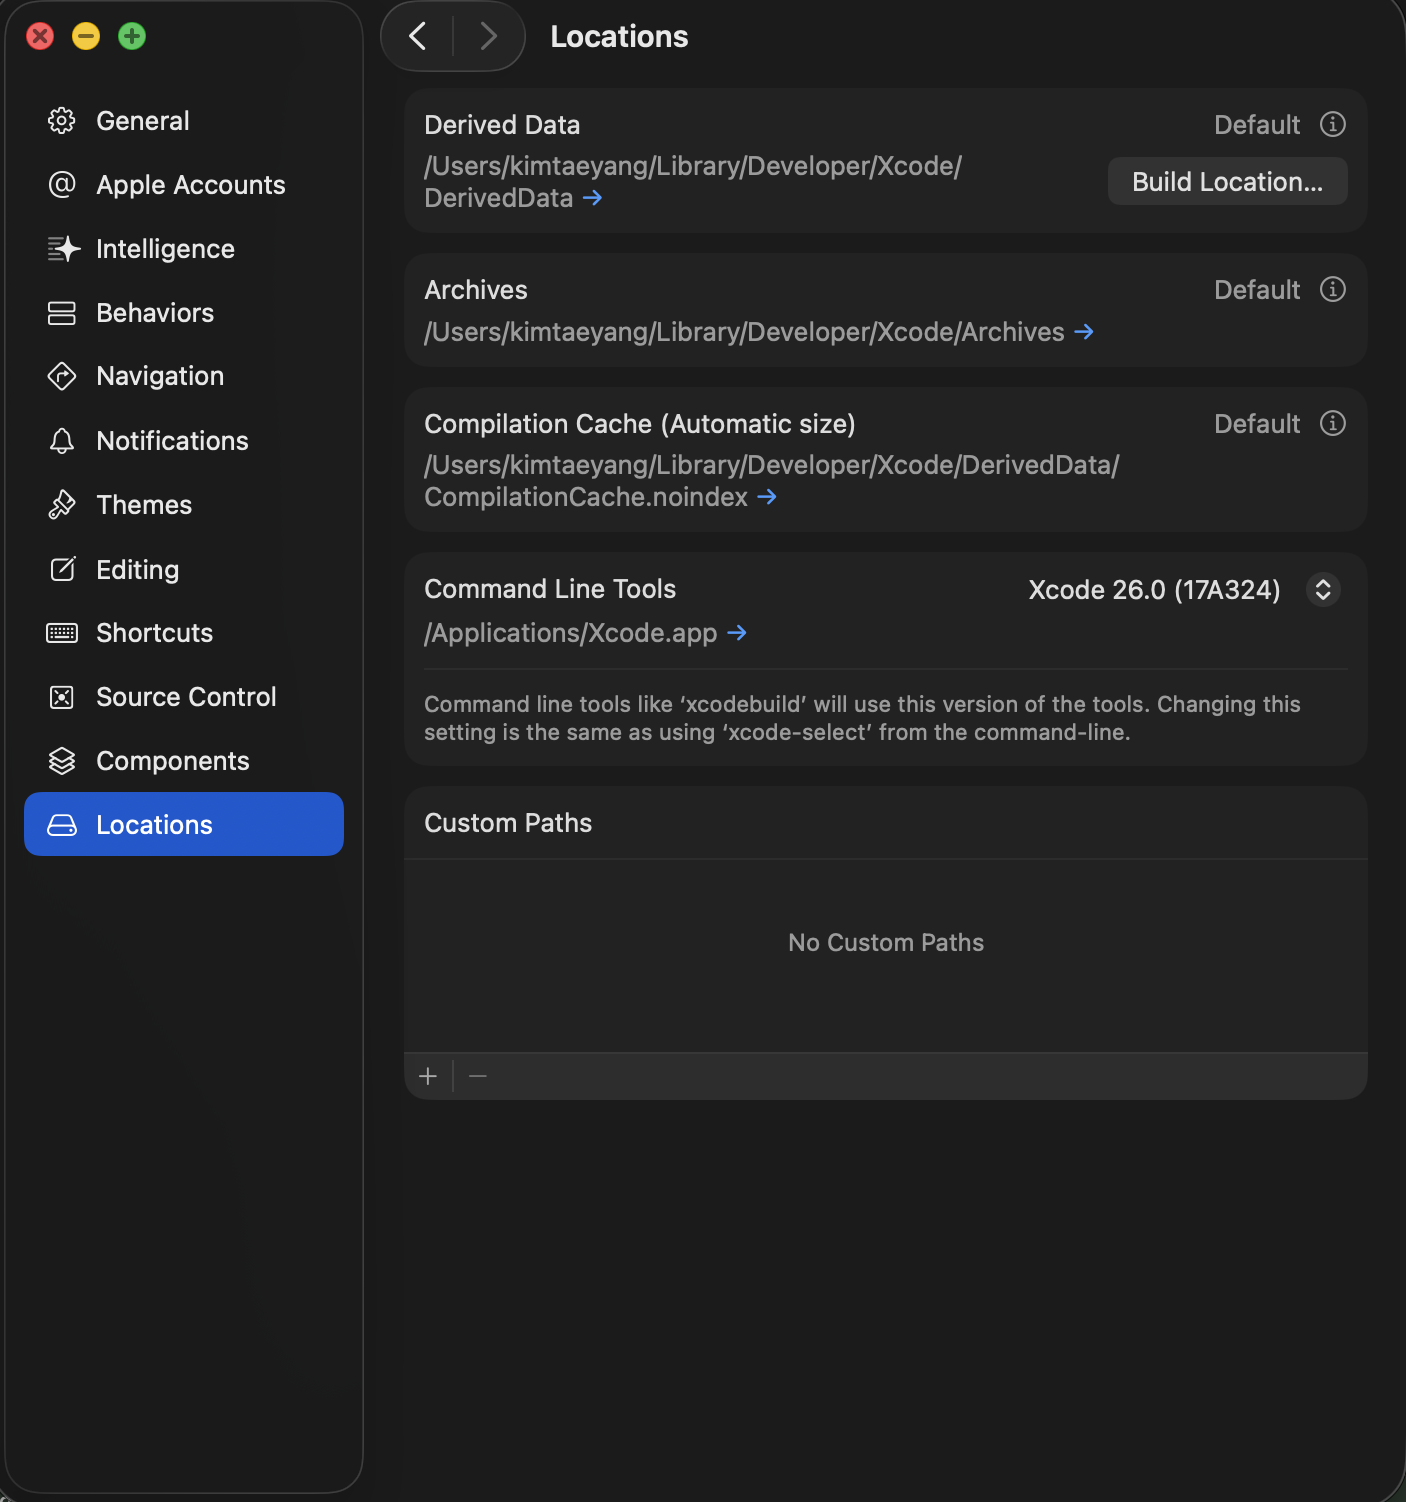Viewport: 1406px width, 1502px height.
Task: Click the Xcode 26.0 (17A324) value
Action: [1154, 590]
